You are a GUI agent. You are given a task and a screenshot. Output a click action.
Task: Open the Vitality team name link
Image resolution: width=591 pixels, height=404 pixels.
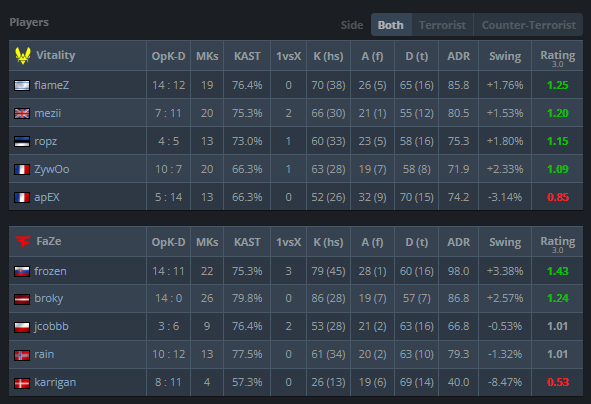tap(56, 55)
